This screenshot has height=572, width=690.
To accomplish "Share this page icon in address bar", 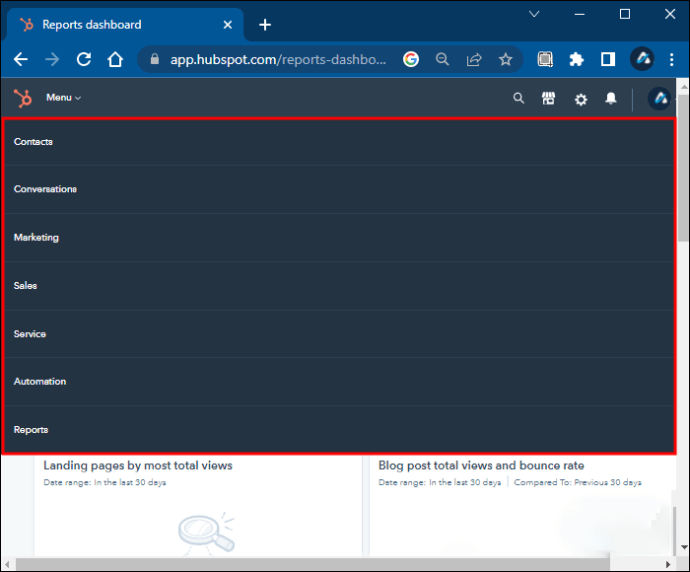I will [x=474, y=59].
